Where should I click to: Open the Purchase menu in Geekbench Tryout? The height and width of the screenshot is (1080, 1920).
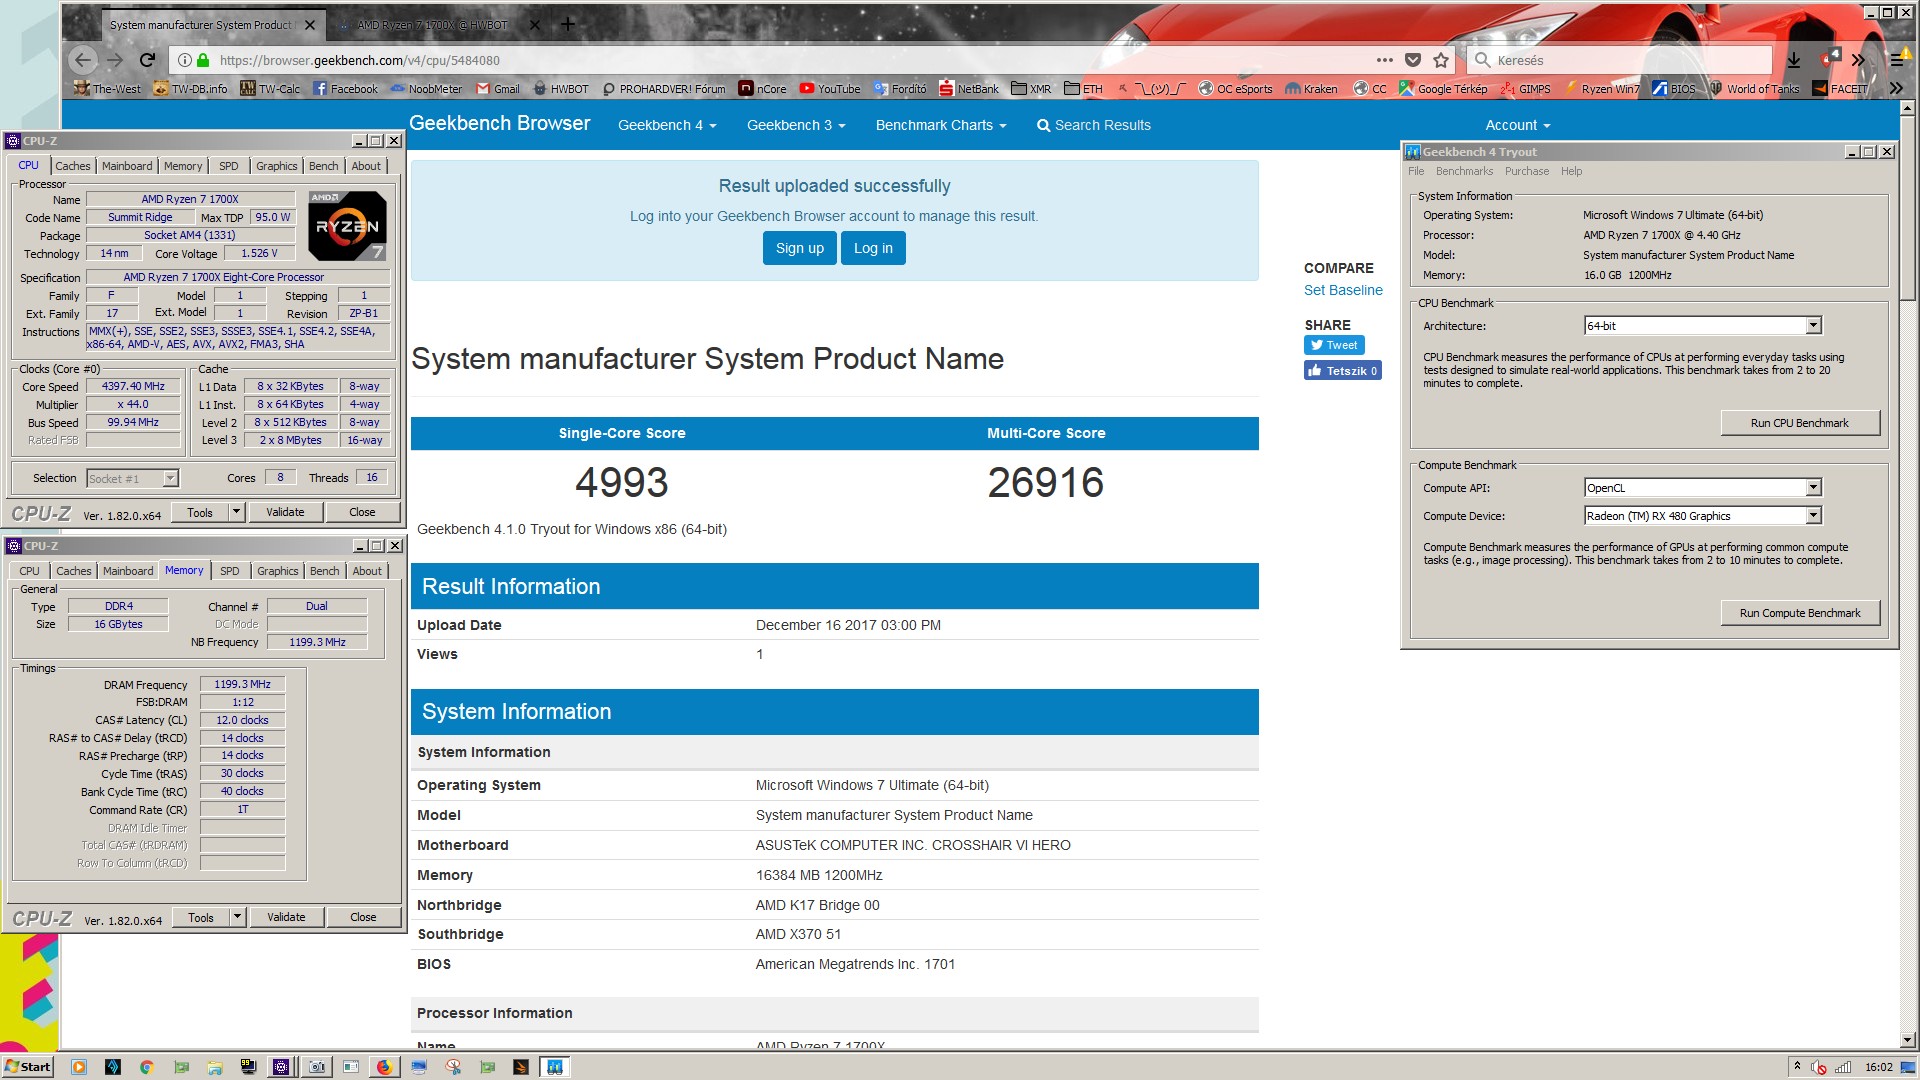click(x=1527, y=171)
